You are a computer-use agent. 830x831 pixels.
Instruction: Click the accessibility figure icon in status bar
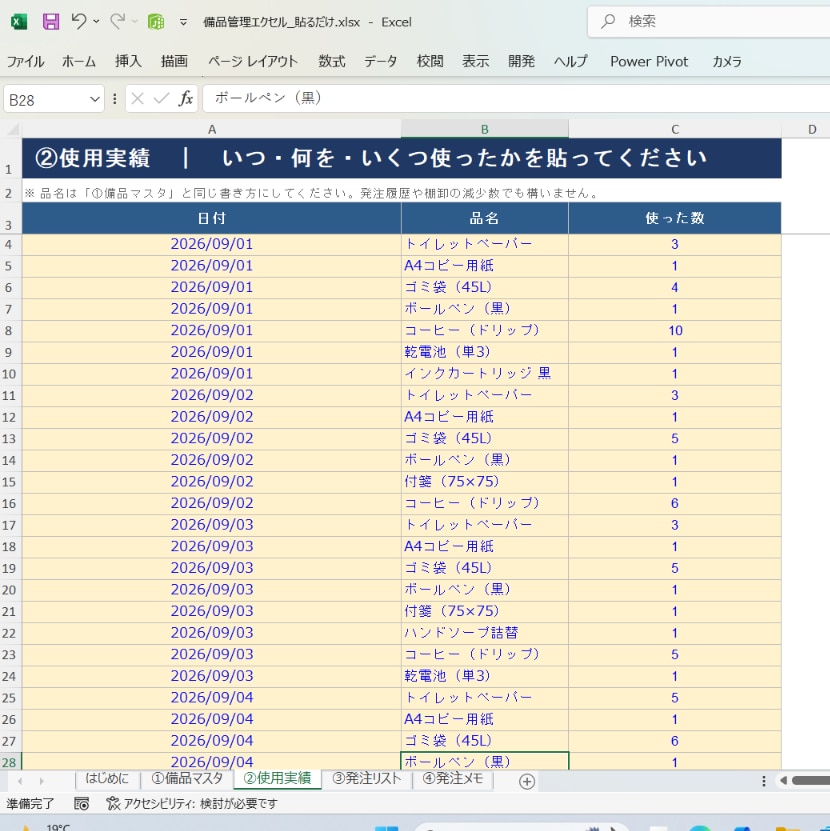(113, 803)
